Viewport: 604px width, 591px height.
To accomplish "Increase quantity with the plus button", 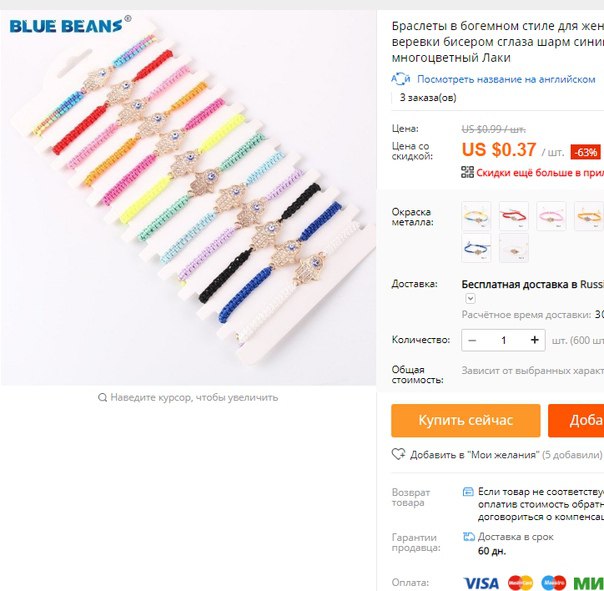I will pyautogui.click(x=534, y=340).
